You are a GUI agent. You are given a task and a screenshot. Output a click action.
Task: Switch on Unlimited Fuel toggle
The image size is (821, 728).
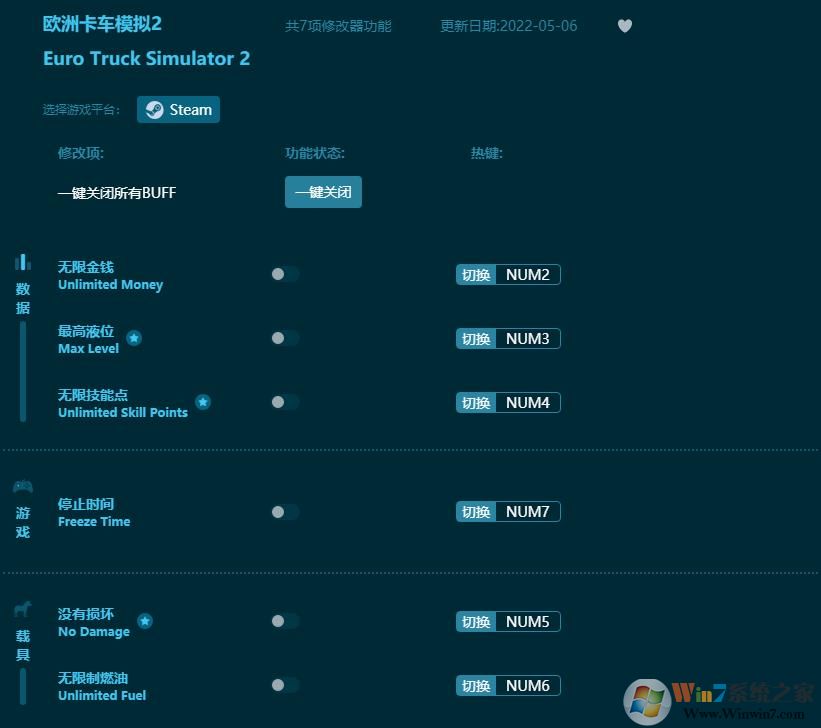pos(285,685)
